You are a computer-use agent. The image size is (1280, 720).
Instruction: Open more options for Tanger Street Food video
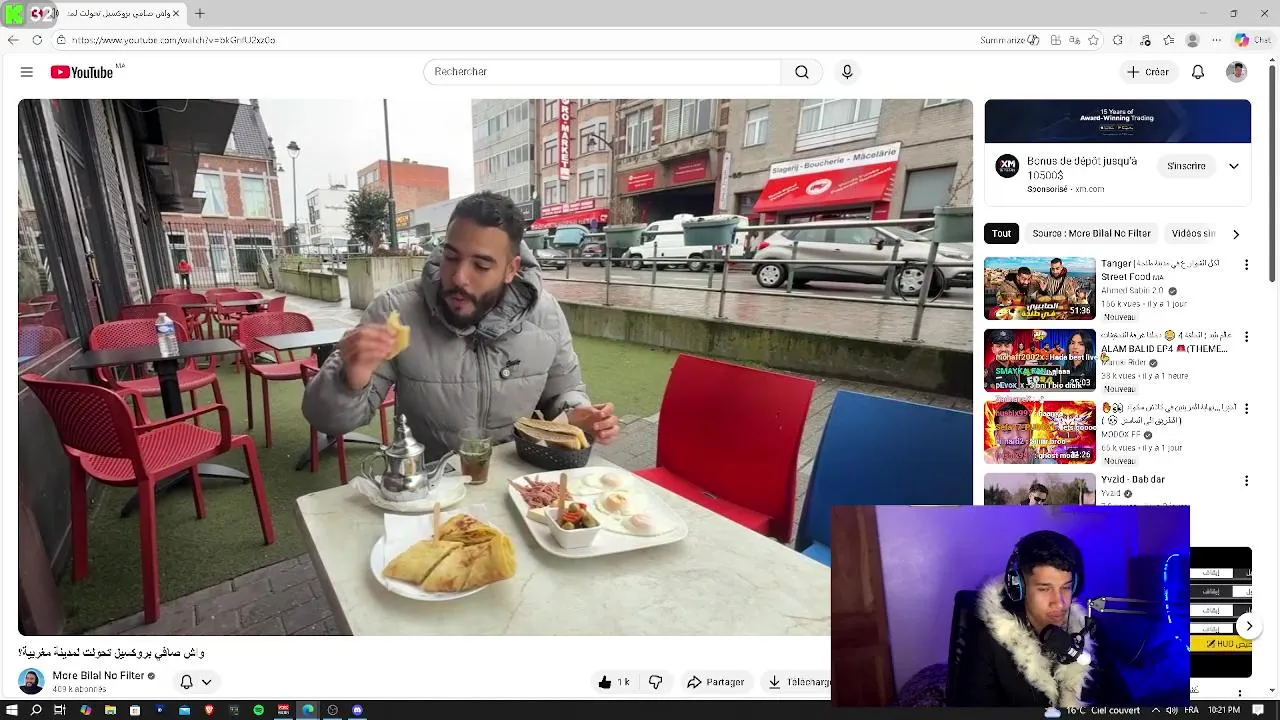click(1246, 265)
